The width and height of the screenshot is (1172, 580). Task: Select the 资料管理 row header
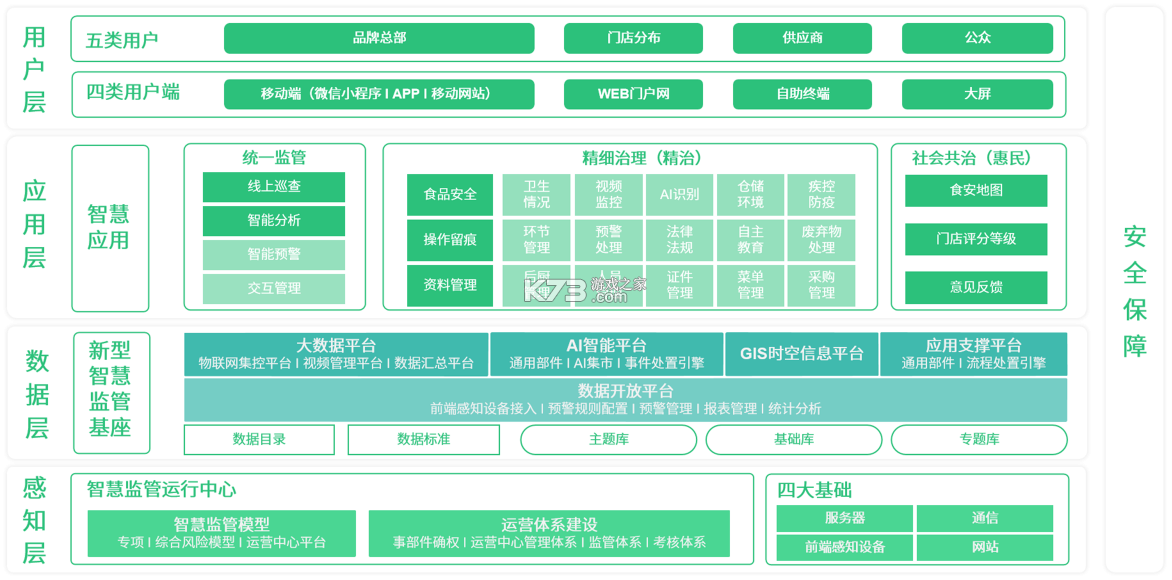click(x=450, y=286)
